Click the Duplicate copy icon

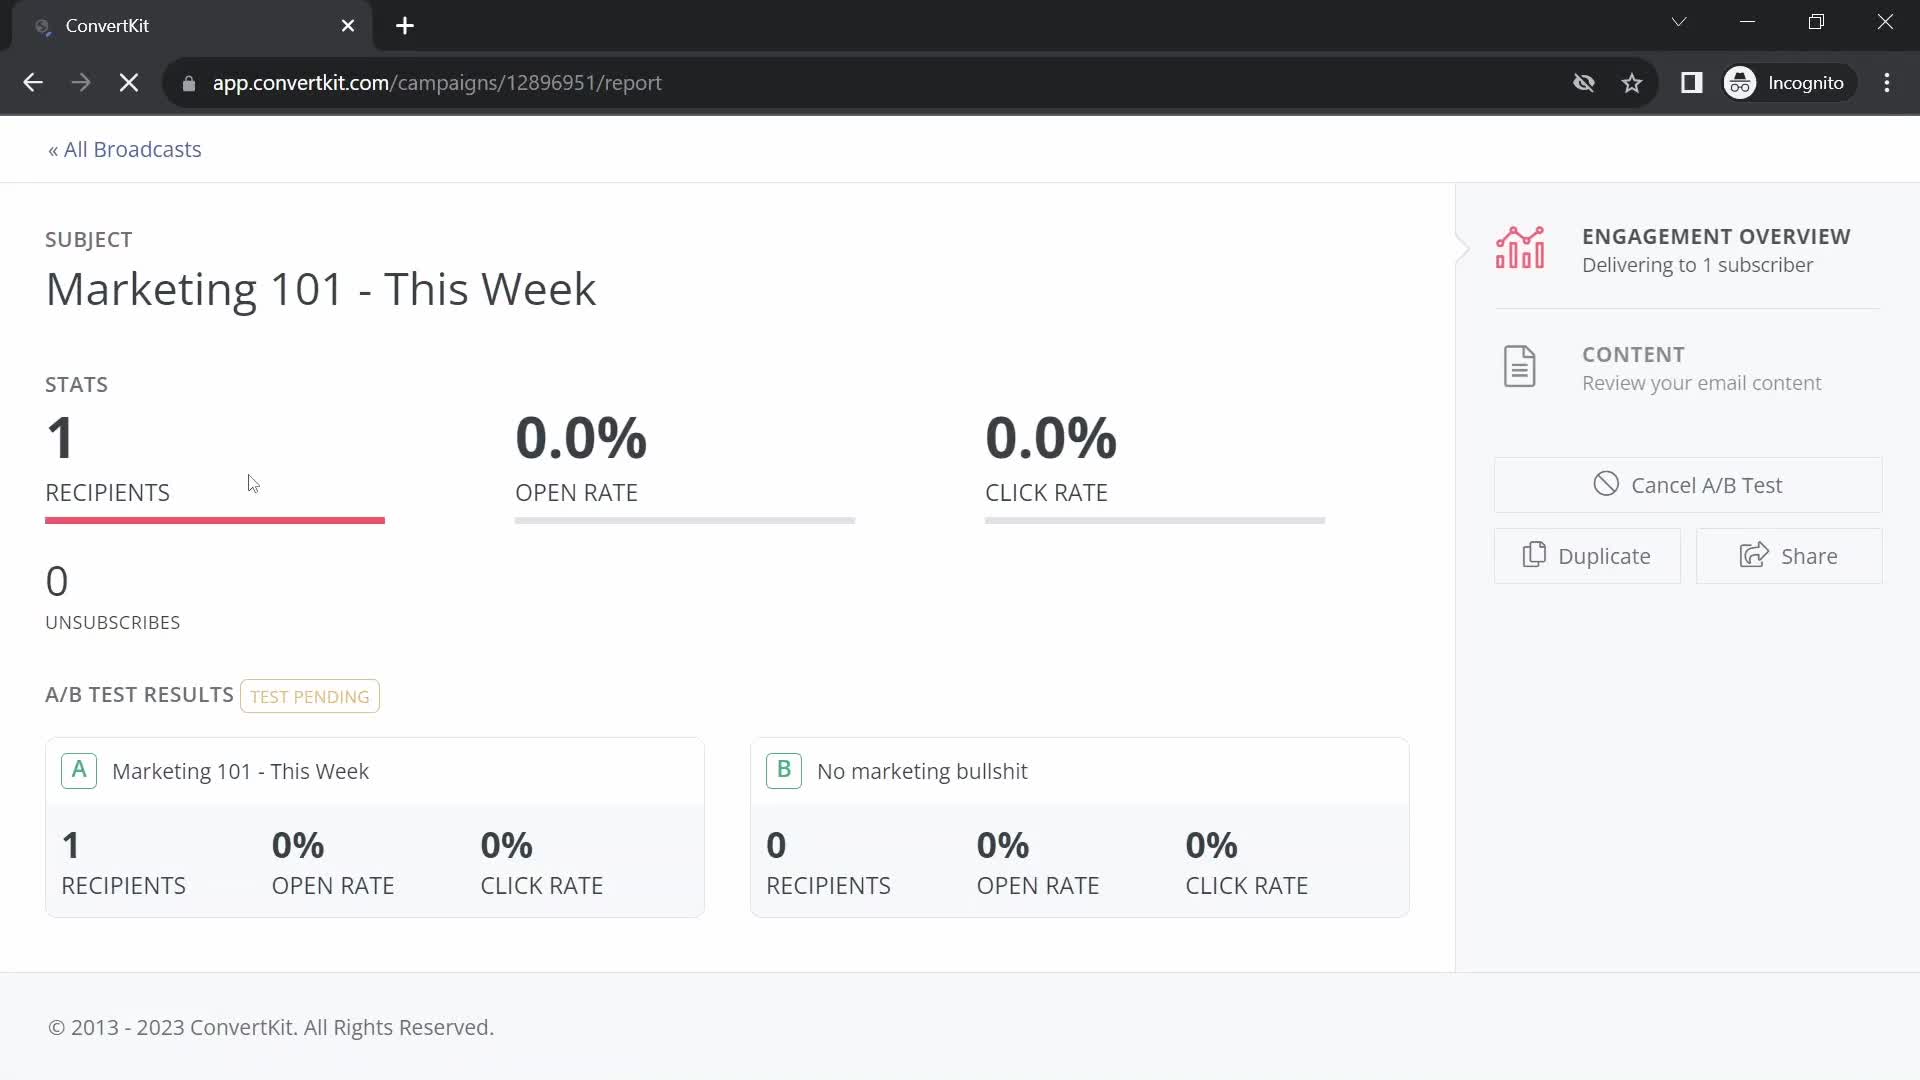click(x=1533, y=555)
